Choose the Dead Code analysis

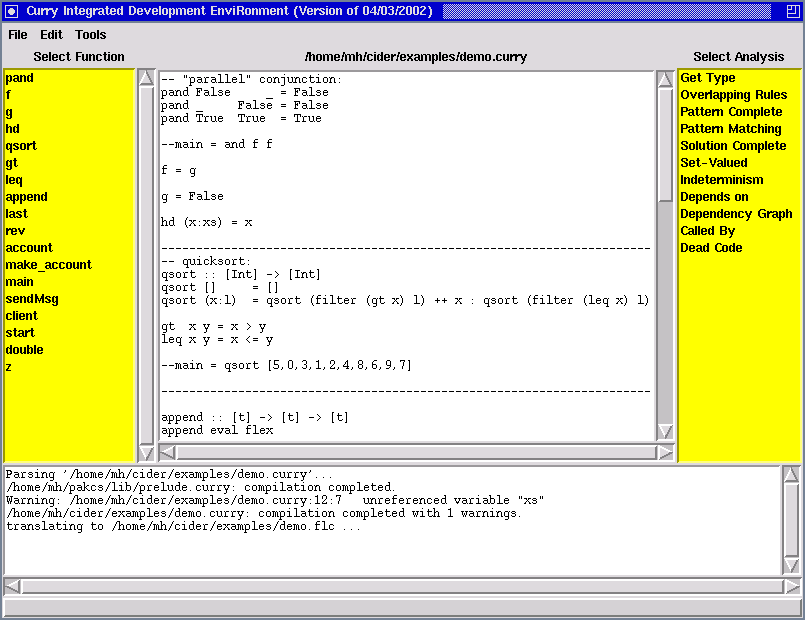pos(711,247)
